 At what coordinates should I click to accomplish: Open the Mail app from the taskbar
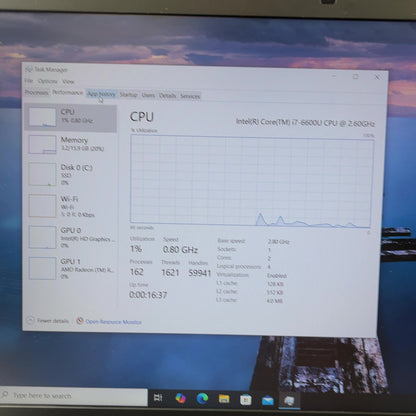268,400
